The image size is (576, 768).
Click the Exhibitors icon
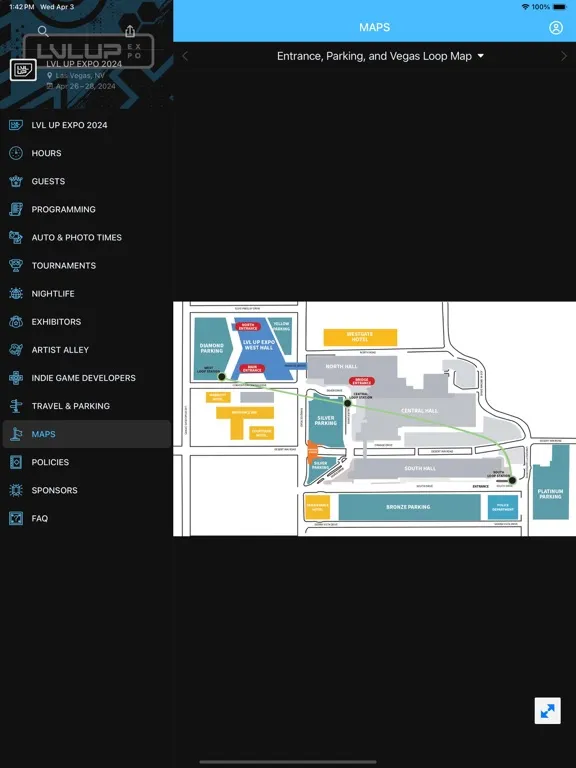pyautogui.click(x=16, y=322)
